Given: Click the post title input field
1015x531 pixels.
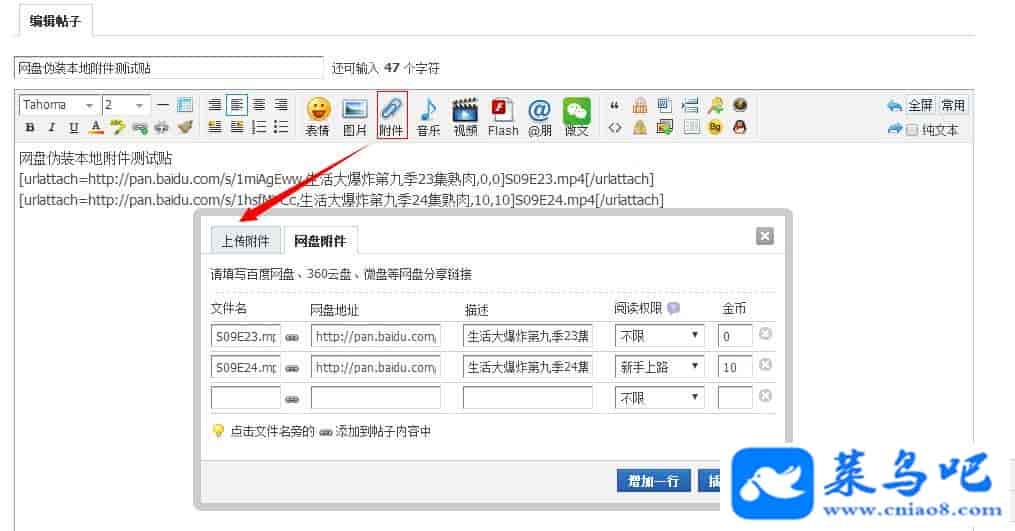Looking at the screenshot, I should [x=168, y=68].
